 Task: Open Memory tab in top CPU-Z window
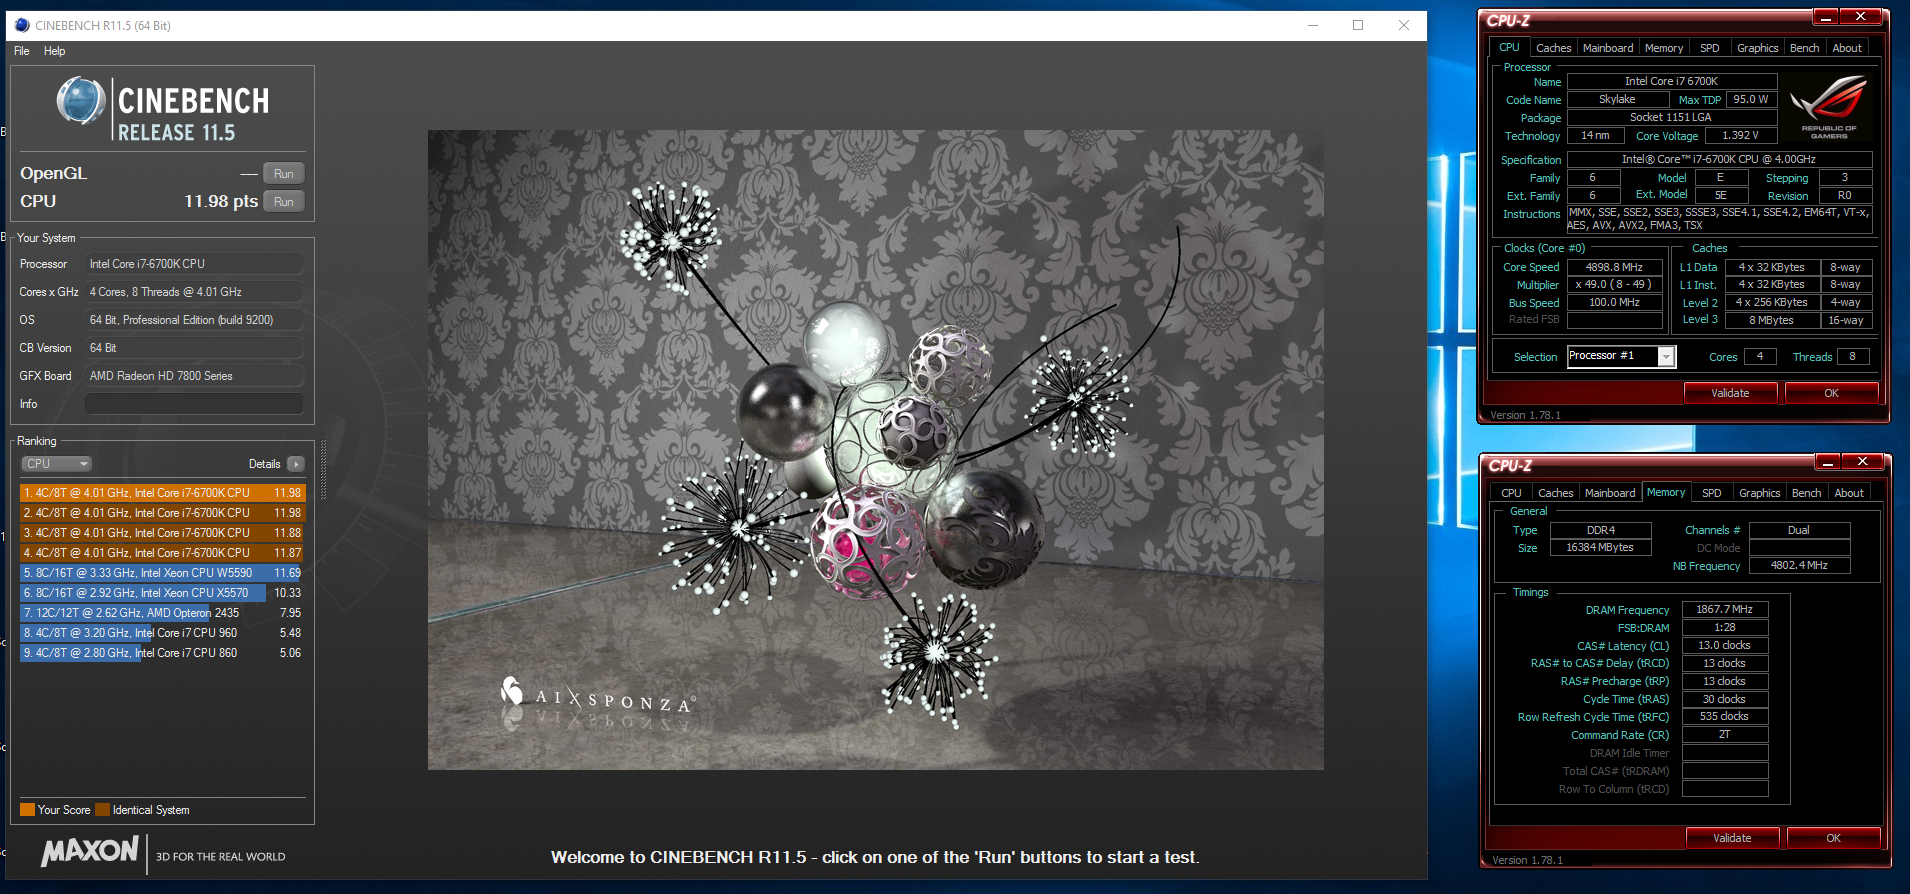[x=1664, y=48]
